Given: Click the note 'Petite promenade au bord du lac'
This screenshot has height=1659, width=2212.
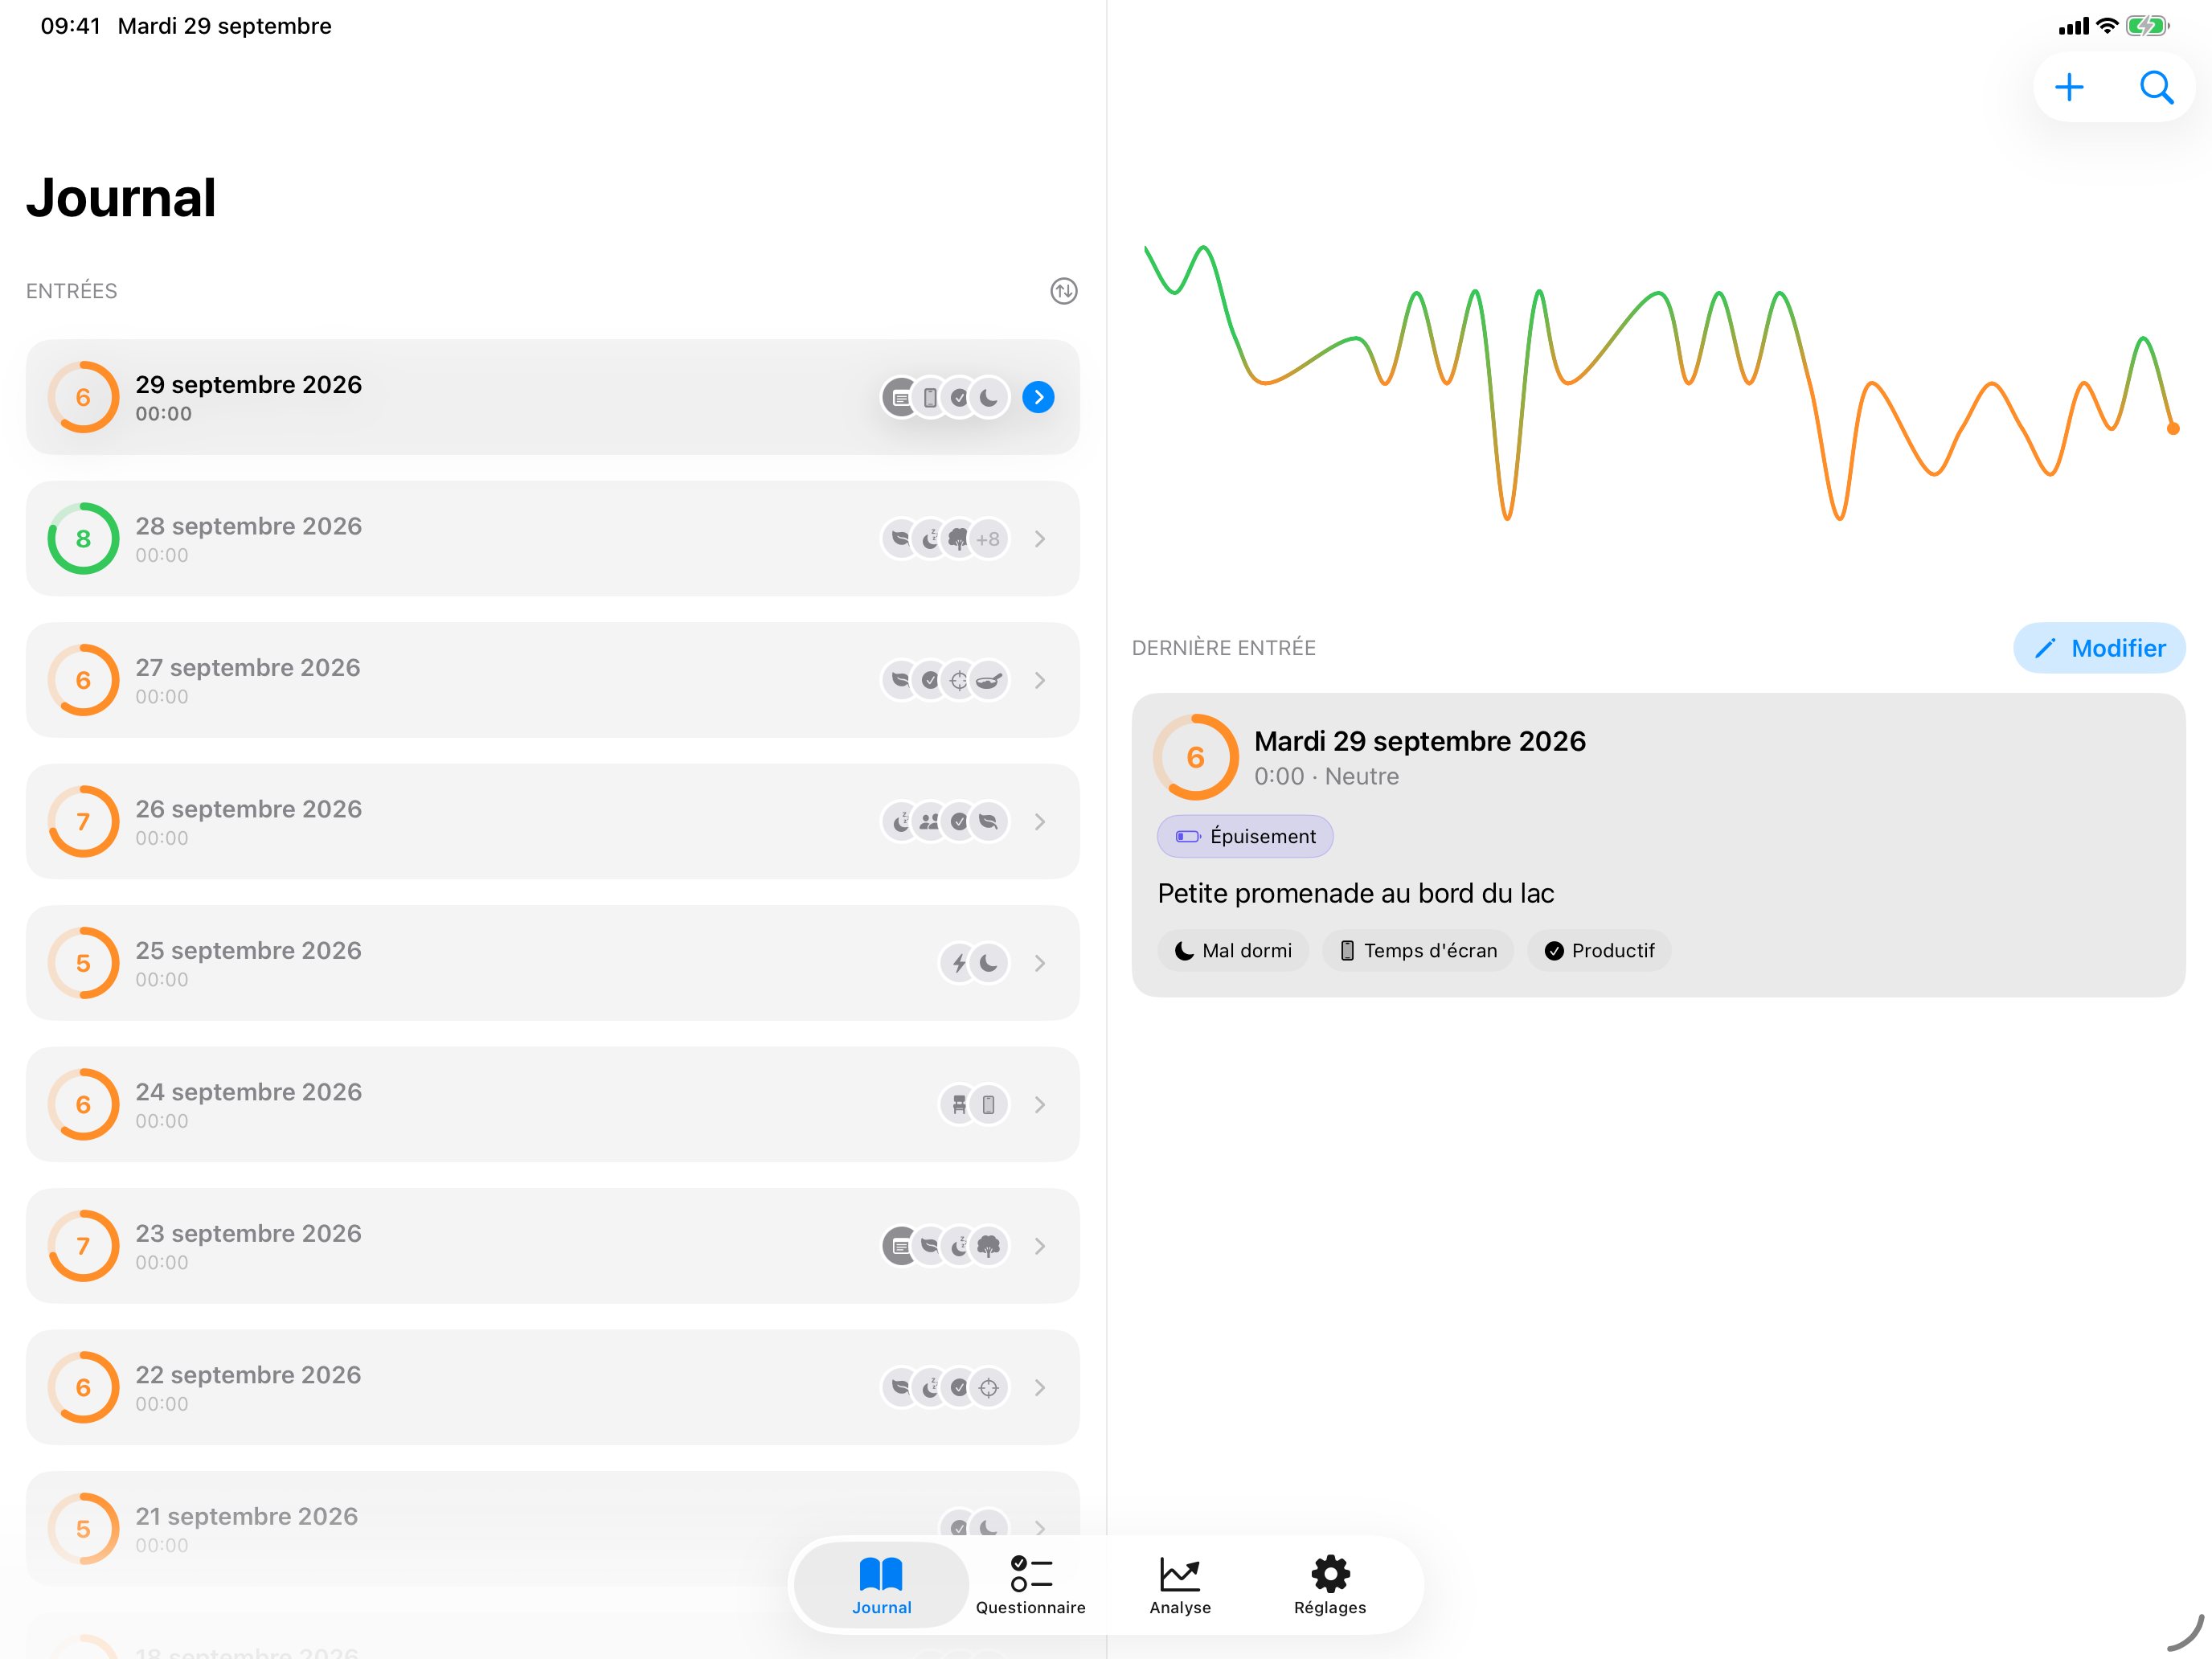Looking at the screenshot, I should tap(1356, 894).
